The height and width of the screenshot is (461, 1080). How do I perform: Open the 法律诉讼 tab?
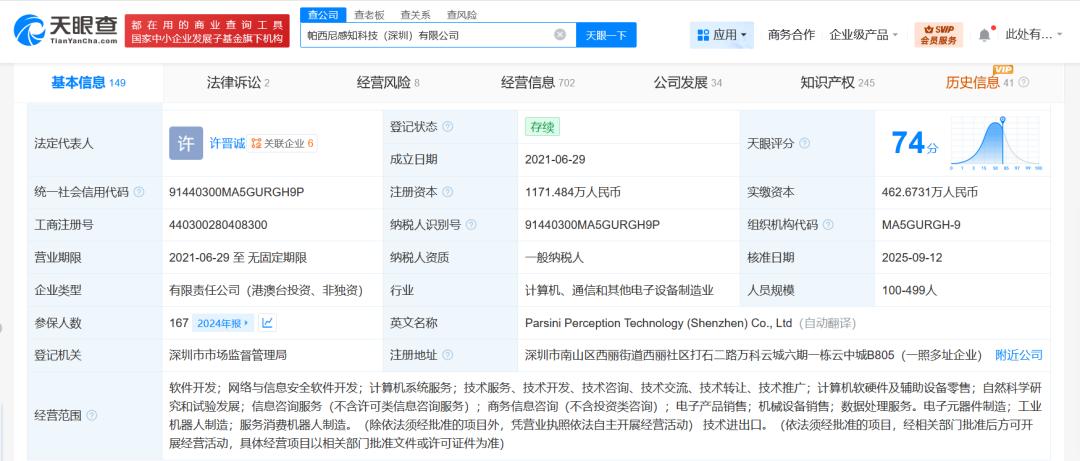(238, 83)
